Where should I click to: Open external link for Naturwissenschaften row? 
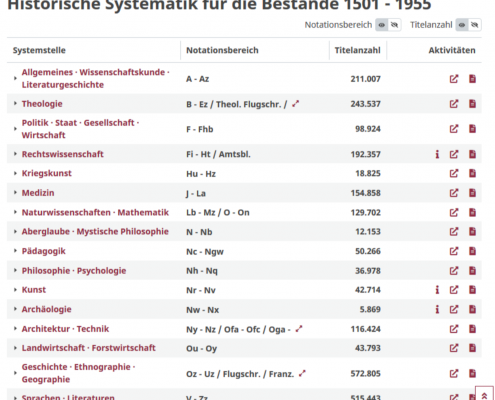[454, 212]
